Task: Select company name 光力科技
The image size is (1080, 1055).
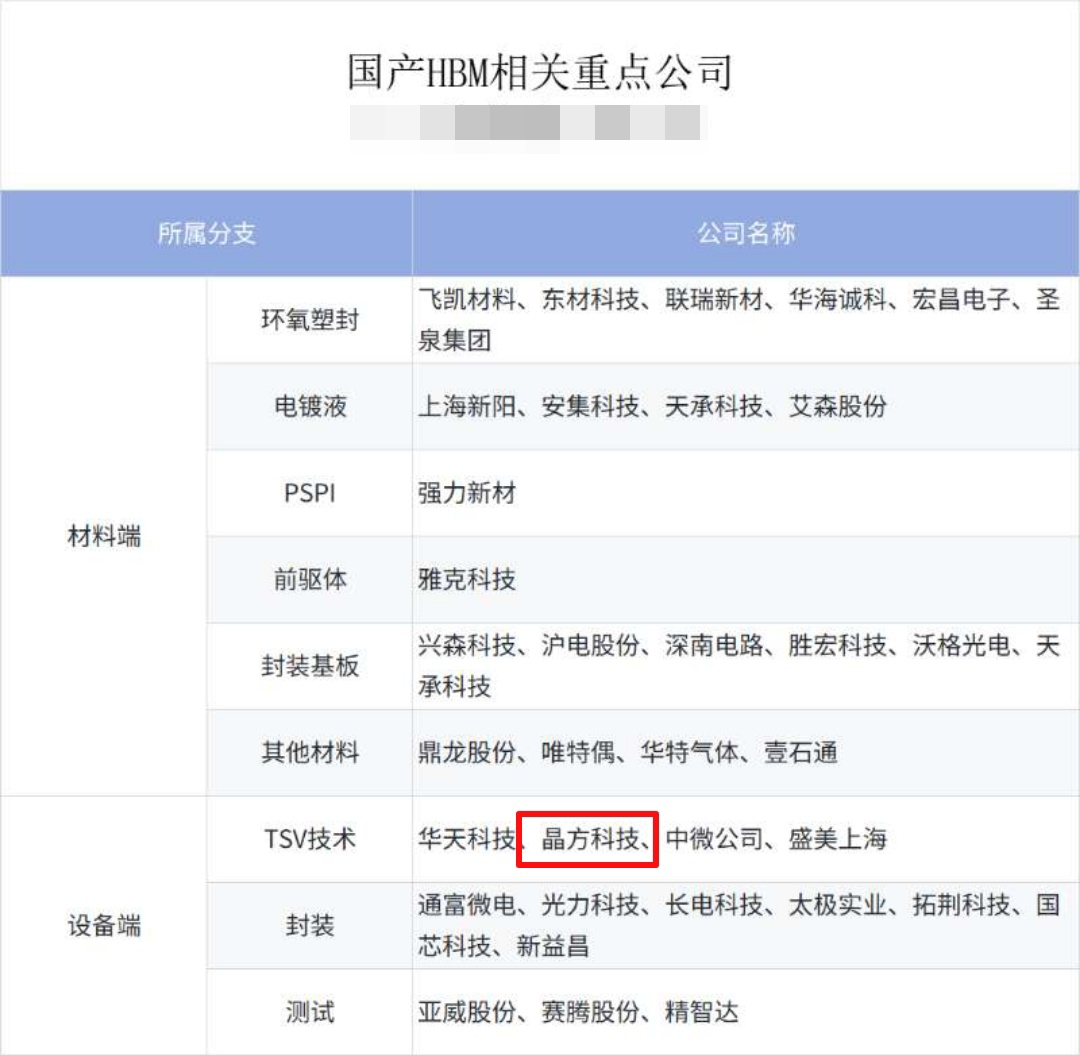Action: [x=590, y=904]
